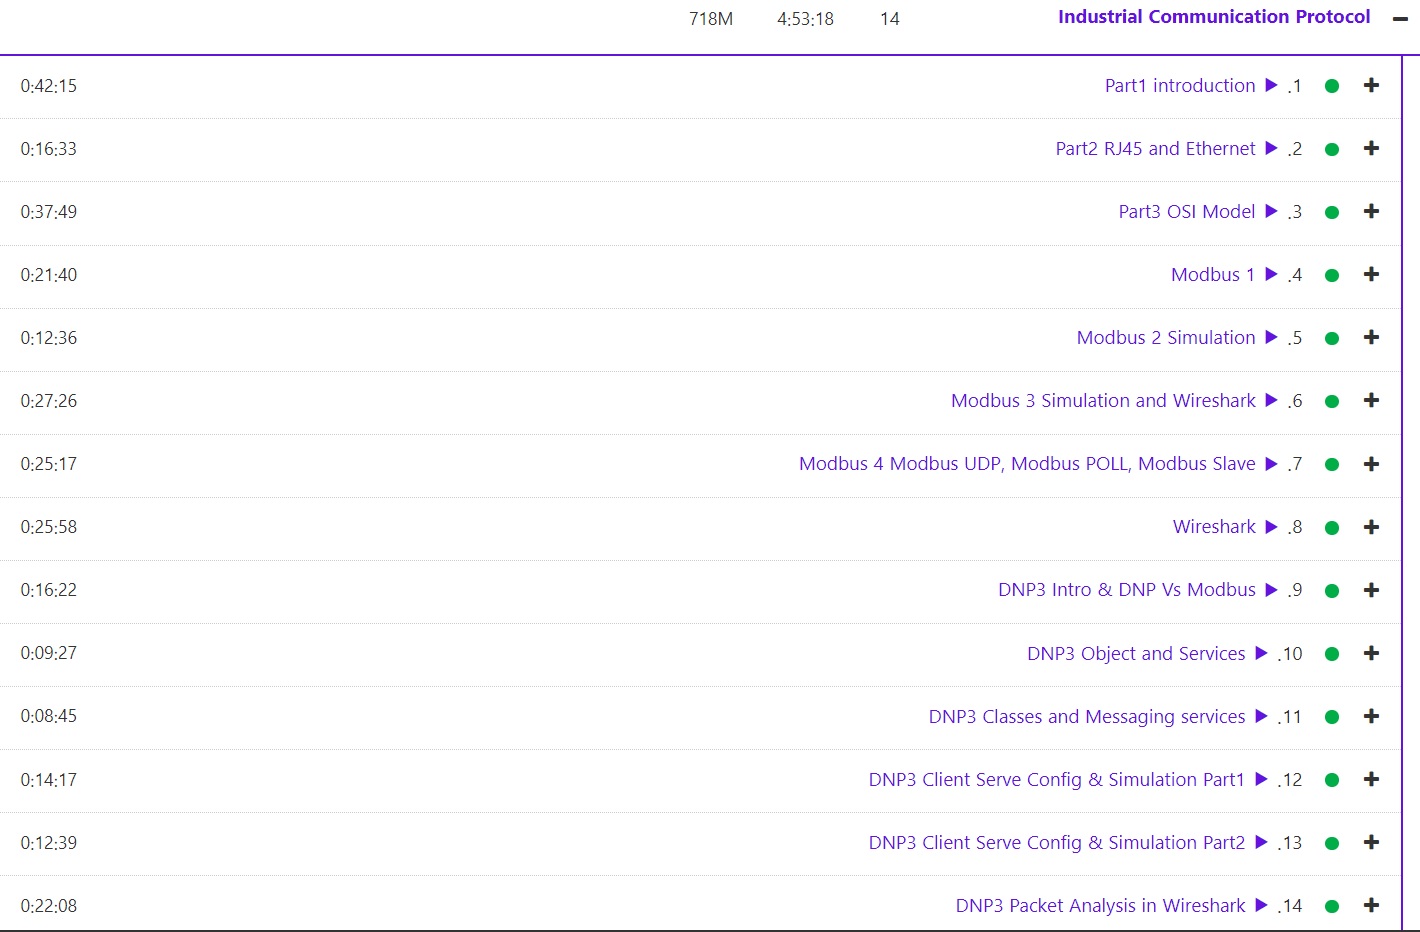Expand the Wireshark lesson plus icon
The image size is (1420, 932).
point(1371,527)
